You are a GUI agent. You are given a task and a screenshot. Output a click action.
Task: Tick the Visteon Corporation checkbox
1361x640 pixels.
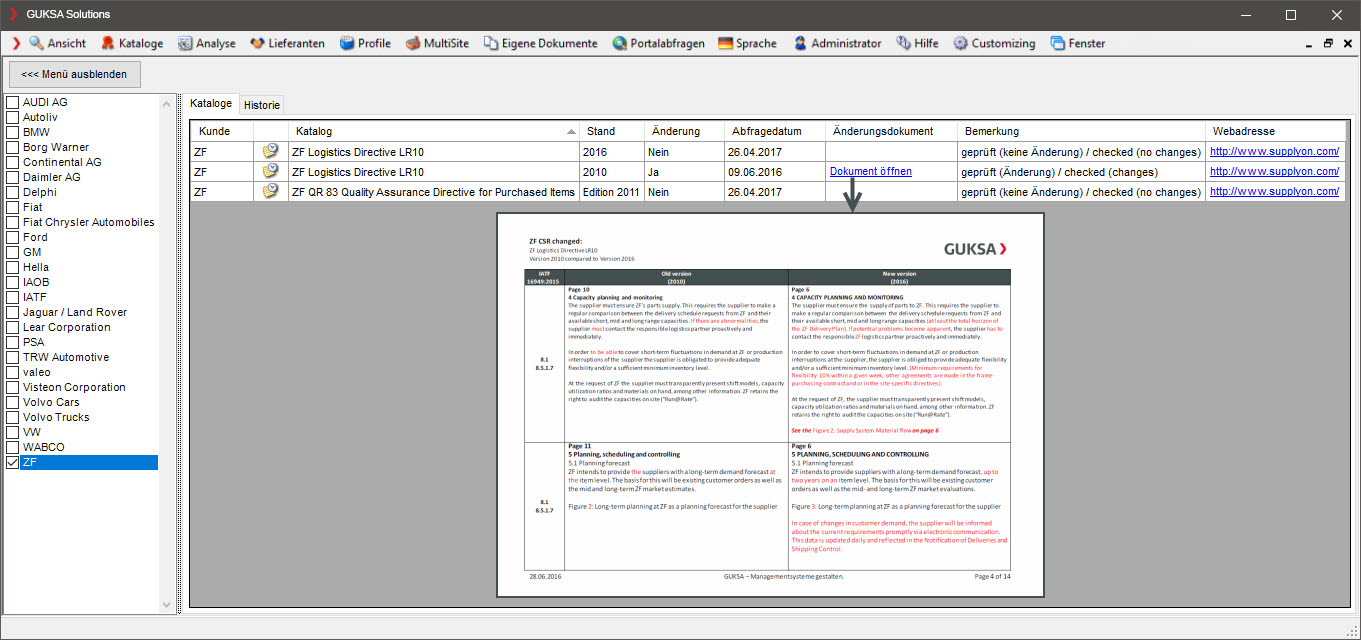point(13,387)
